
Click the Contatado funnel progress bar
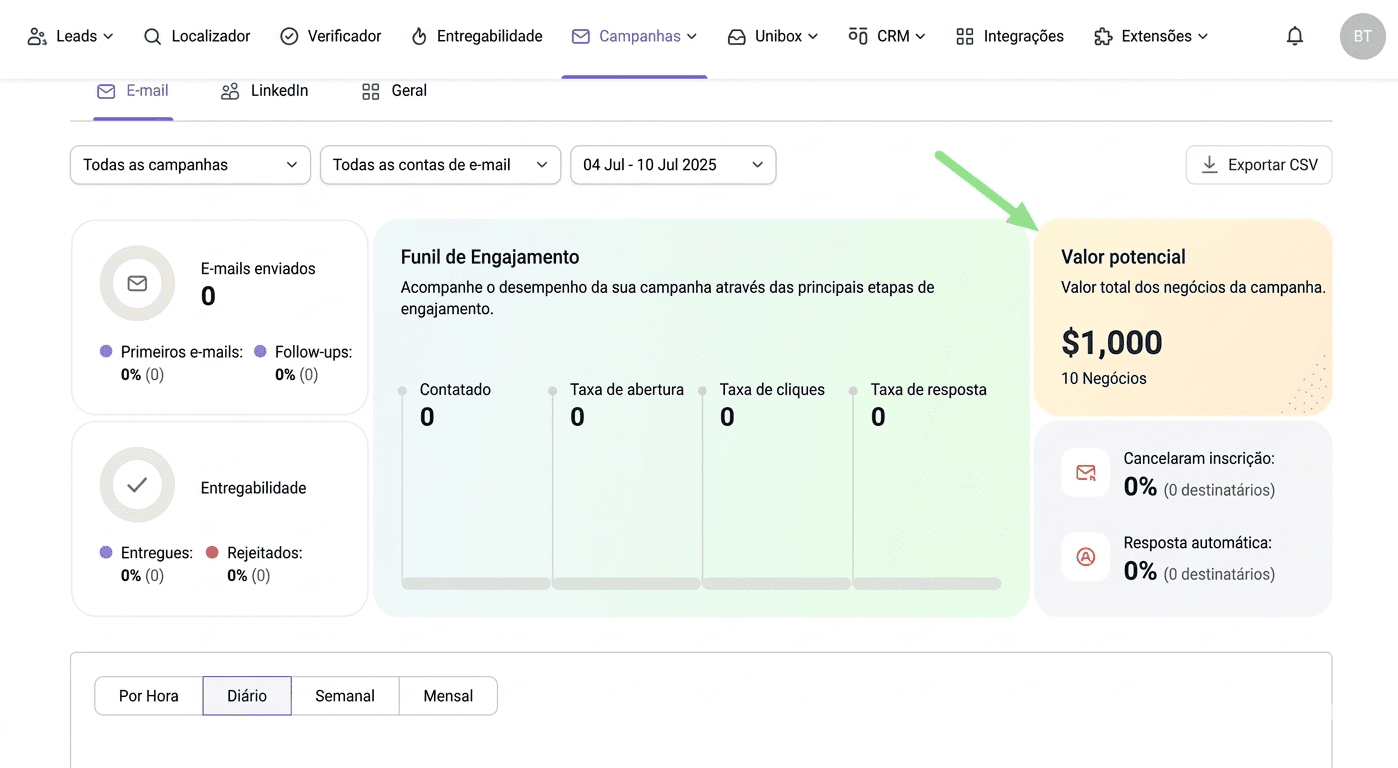click(476, 583)
